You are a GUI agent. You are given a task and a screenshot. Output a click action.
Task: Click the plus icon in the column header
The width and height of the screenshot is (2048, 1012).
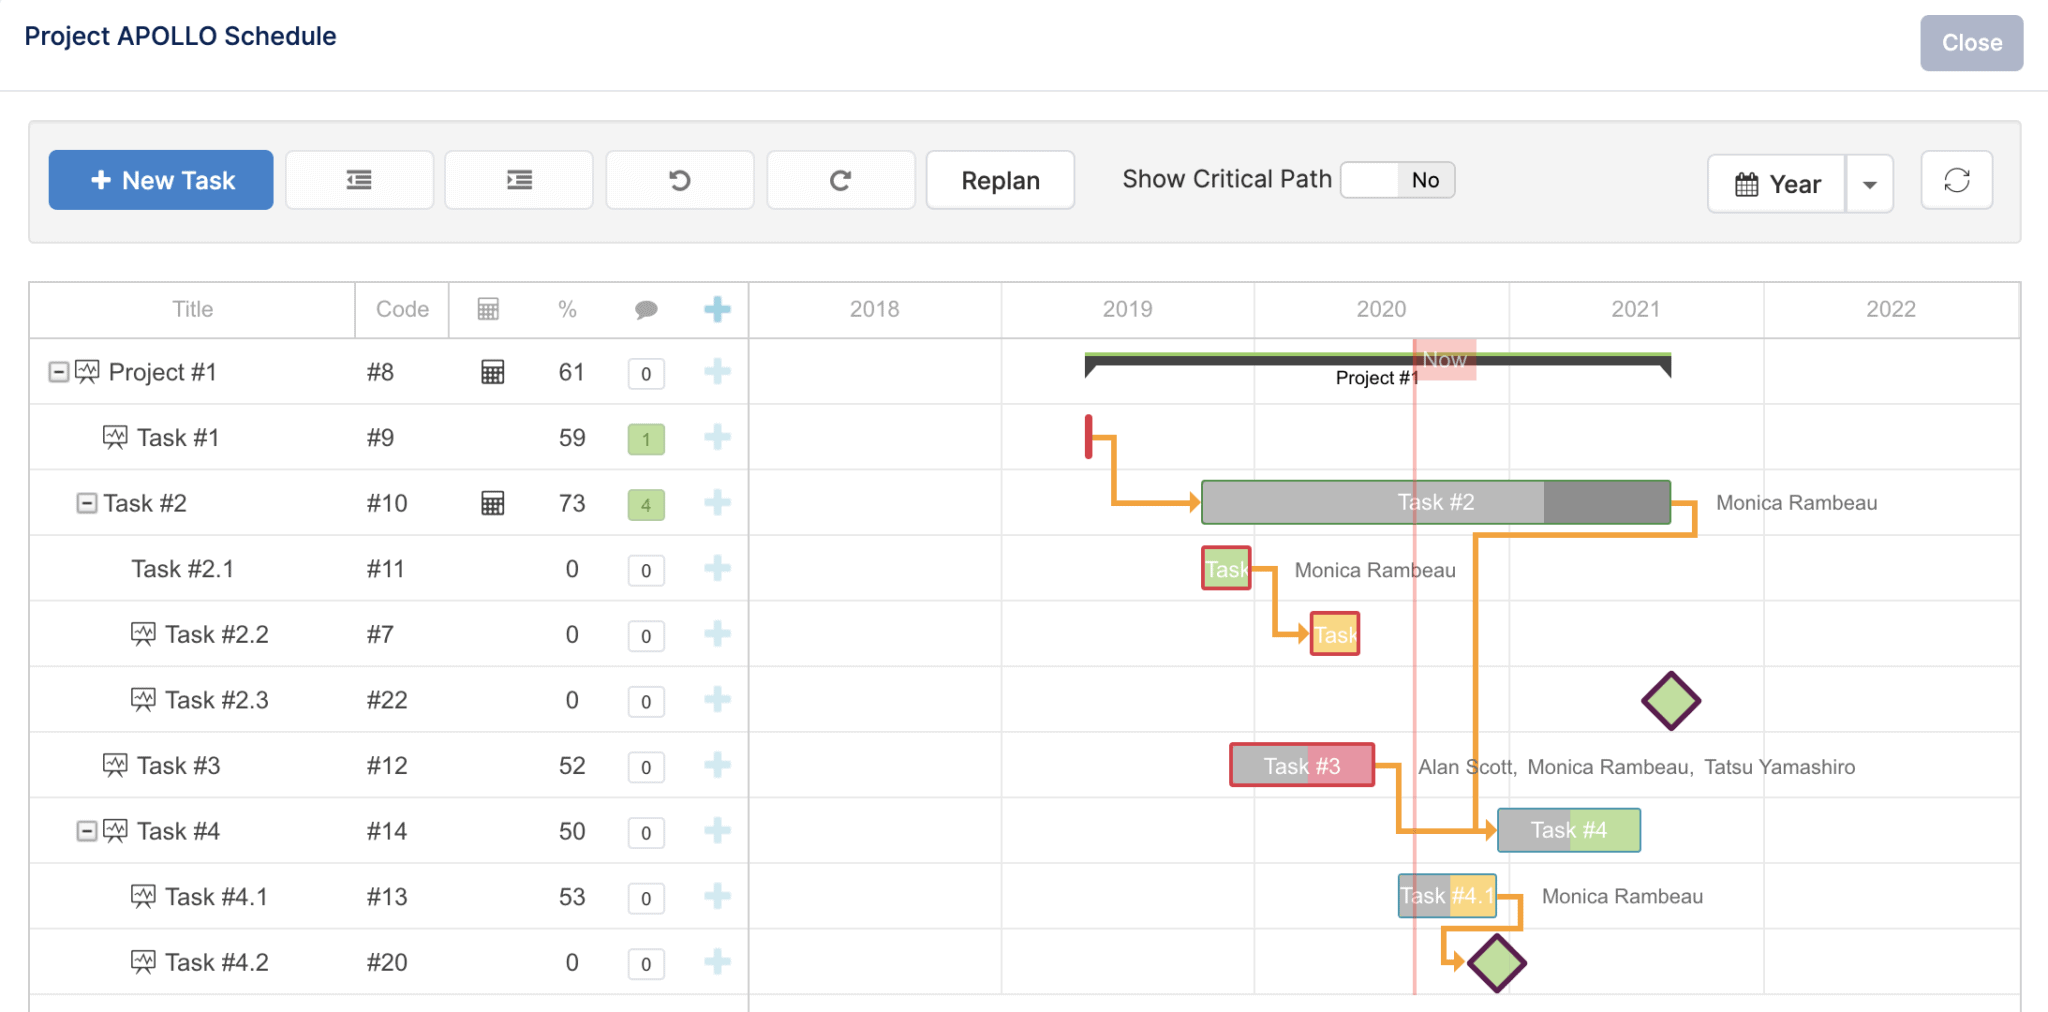[717, 310]
